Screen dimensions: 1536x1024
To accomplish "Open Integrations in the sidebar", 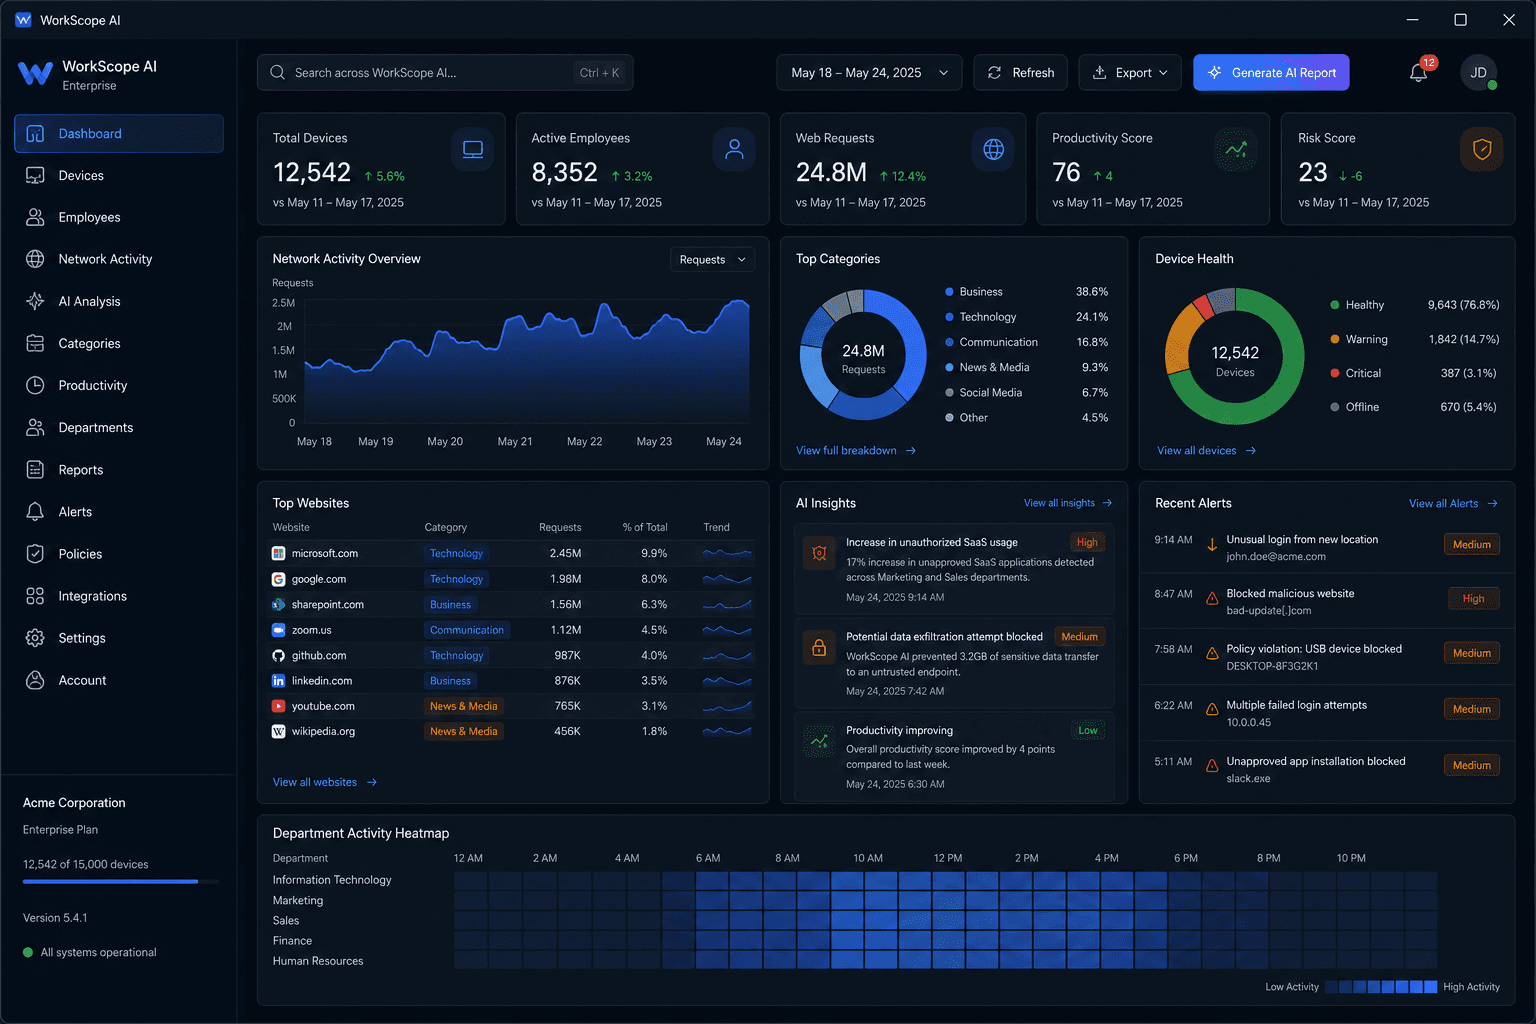I will 119,596.
